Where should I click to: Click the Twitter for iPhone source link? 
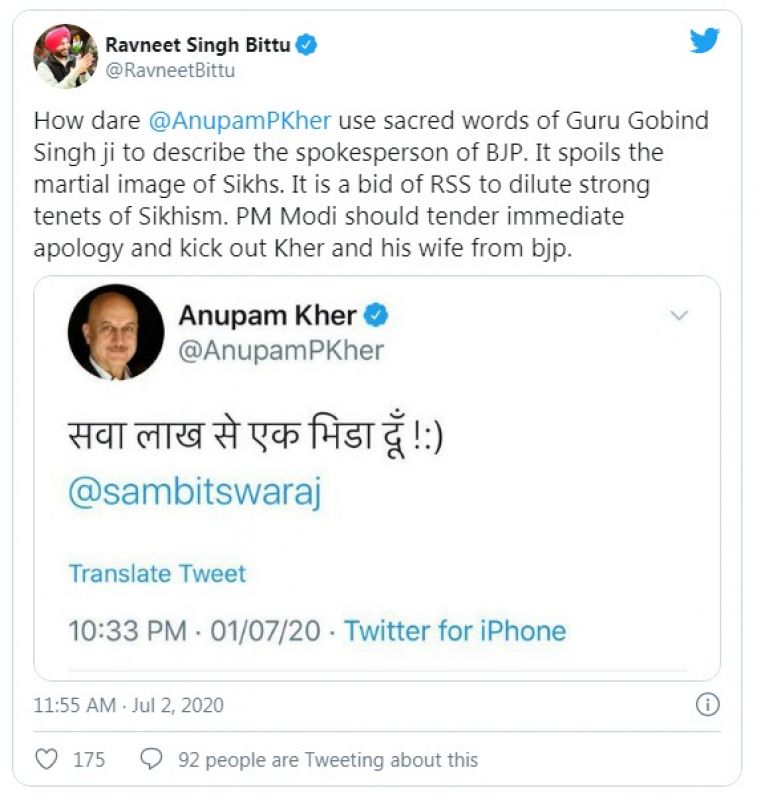455,631
